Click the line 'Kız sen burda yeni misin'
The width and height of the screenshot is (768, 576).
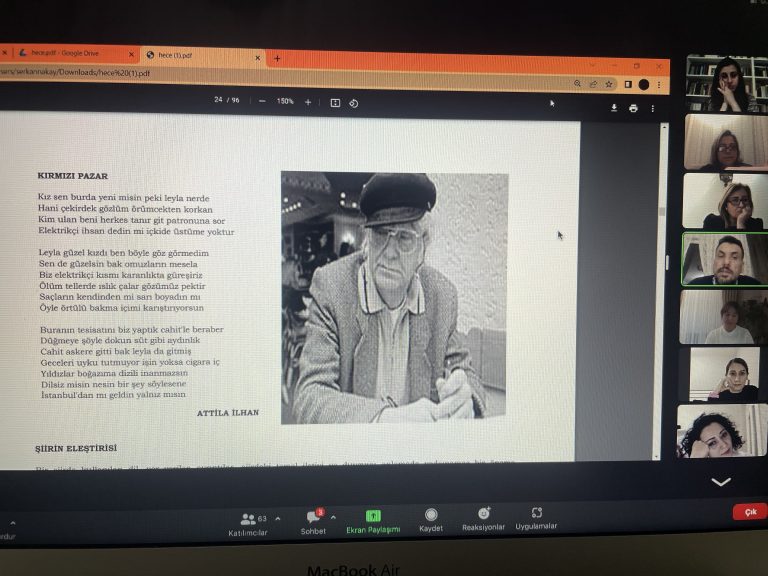pyautogui.click(x=123, y=198)
